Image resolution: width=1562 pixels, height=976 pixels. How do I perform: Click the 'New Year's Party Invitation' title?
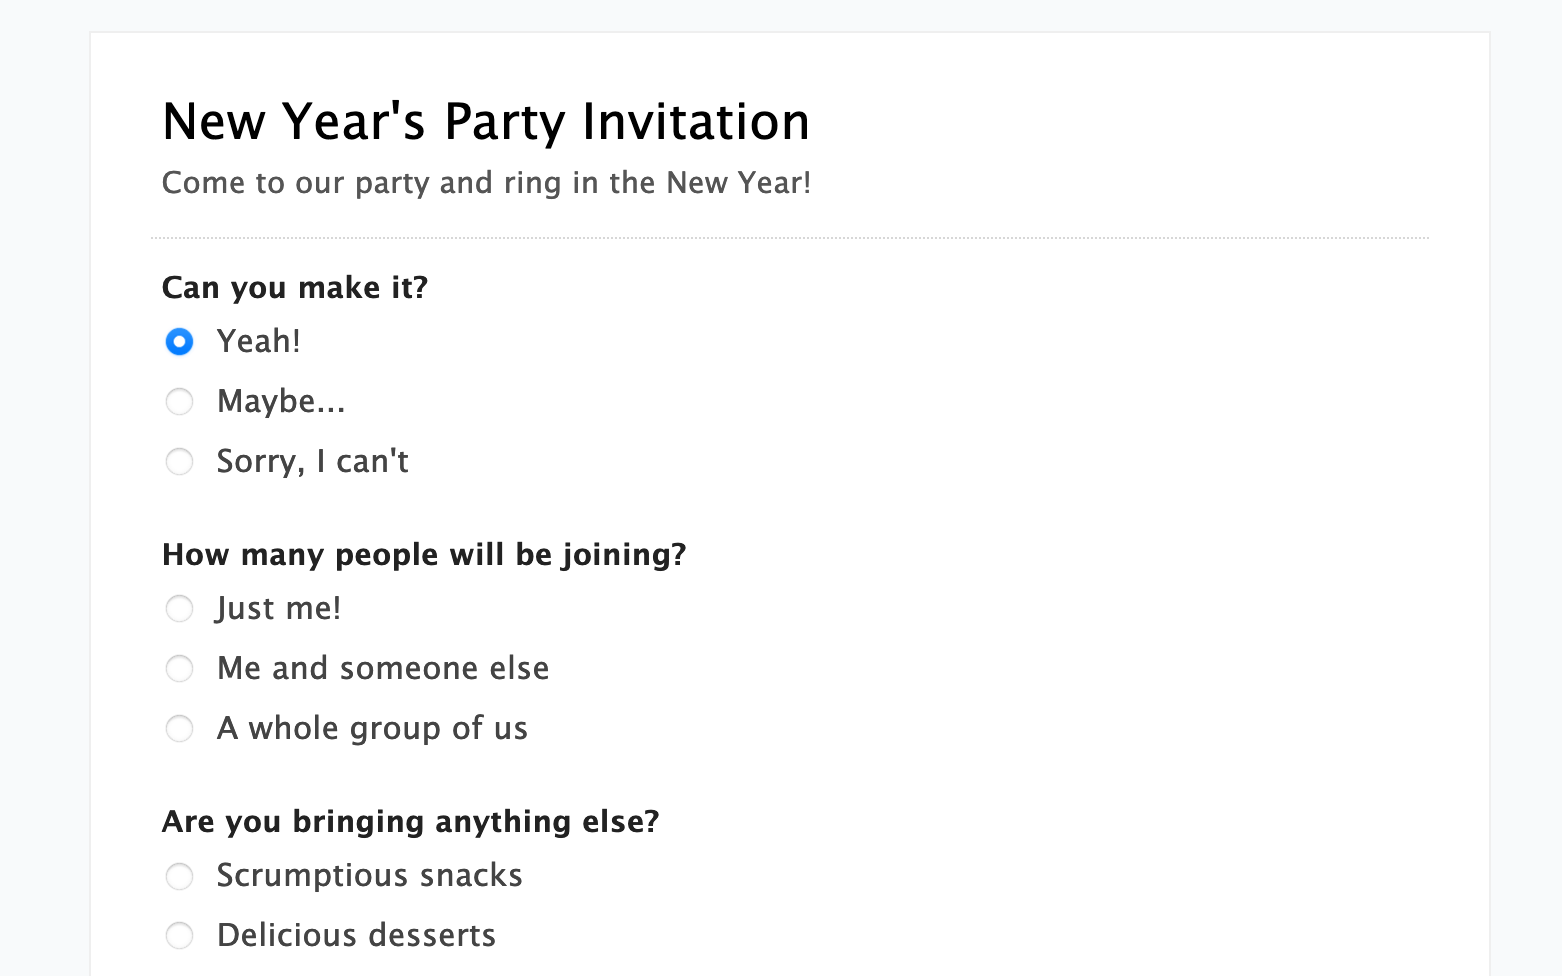point(486,122)
